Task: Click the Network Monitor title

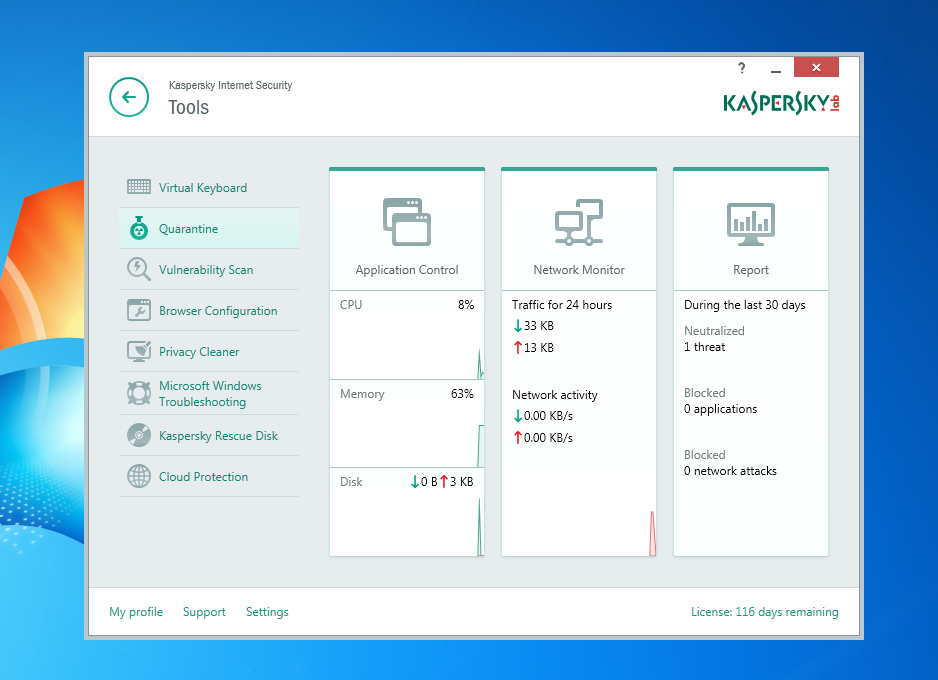Action: 578,270
